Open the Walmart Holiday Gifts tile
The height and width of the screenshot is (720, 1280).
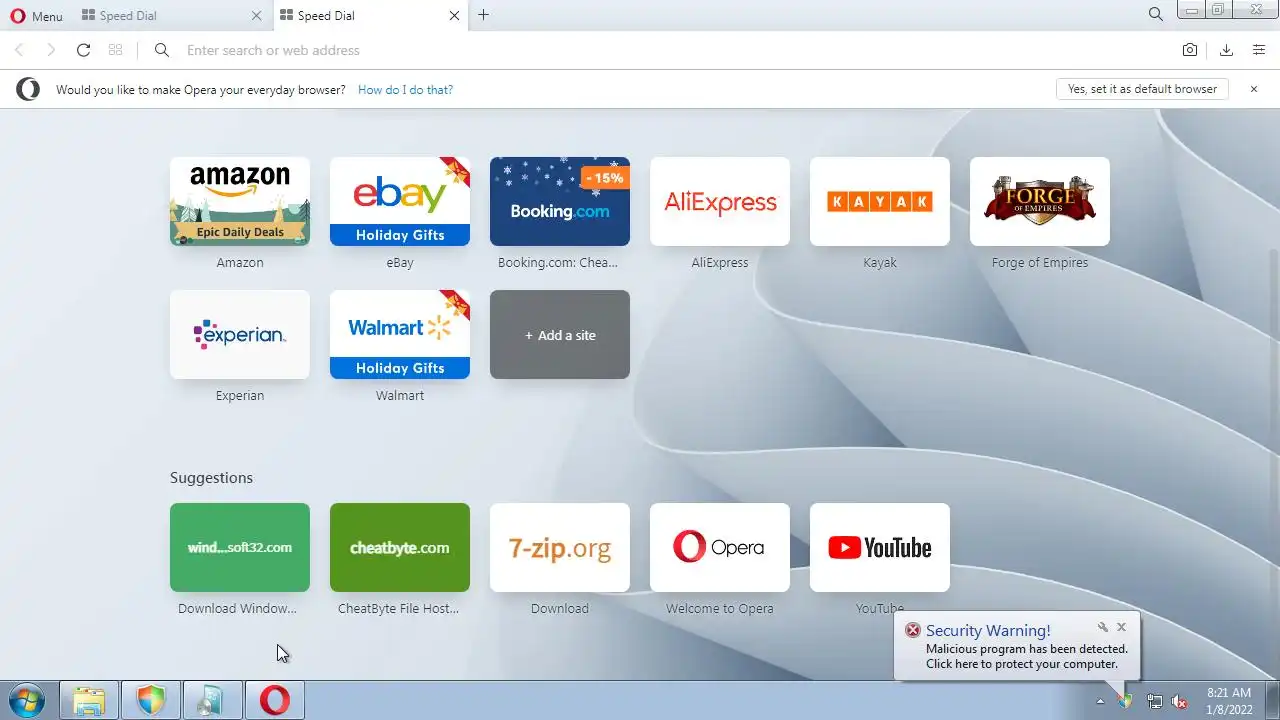[400, 334]
